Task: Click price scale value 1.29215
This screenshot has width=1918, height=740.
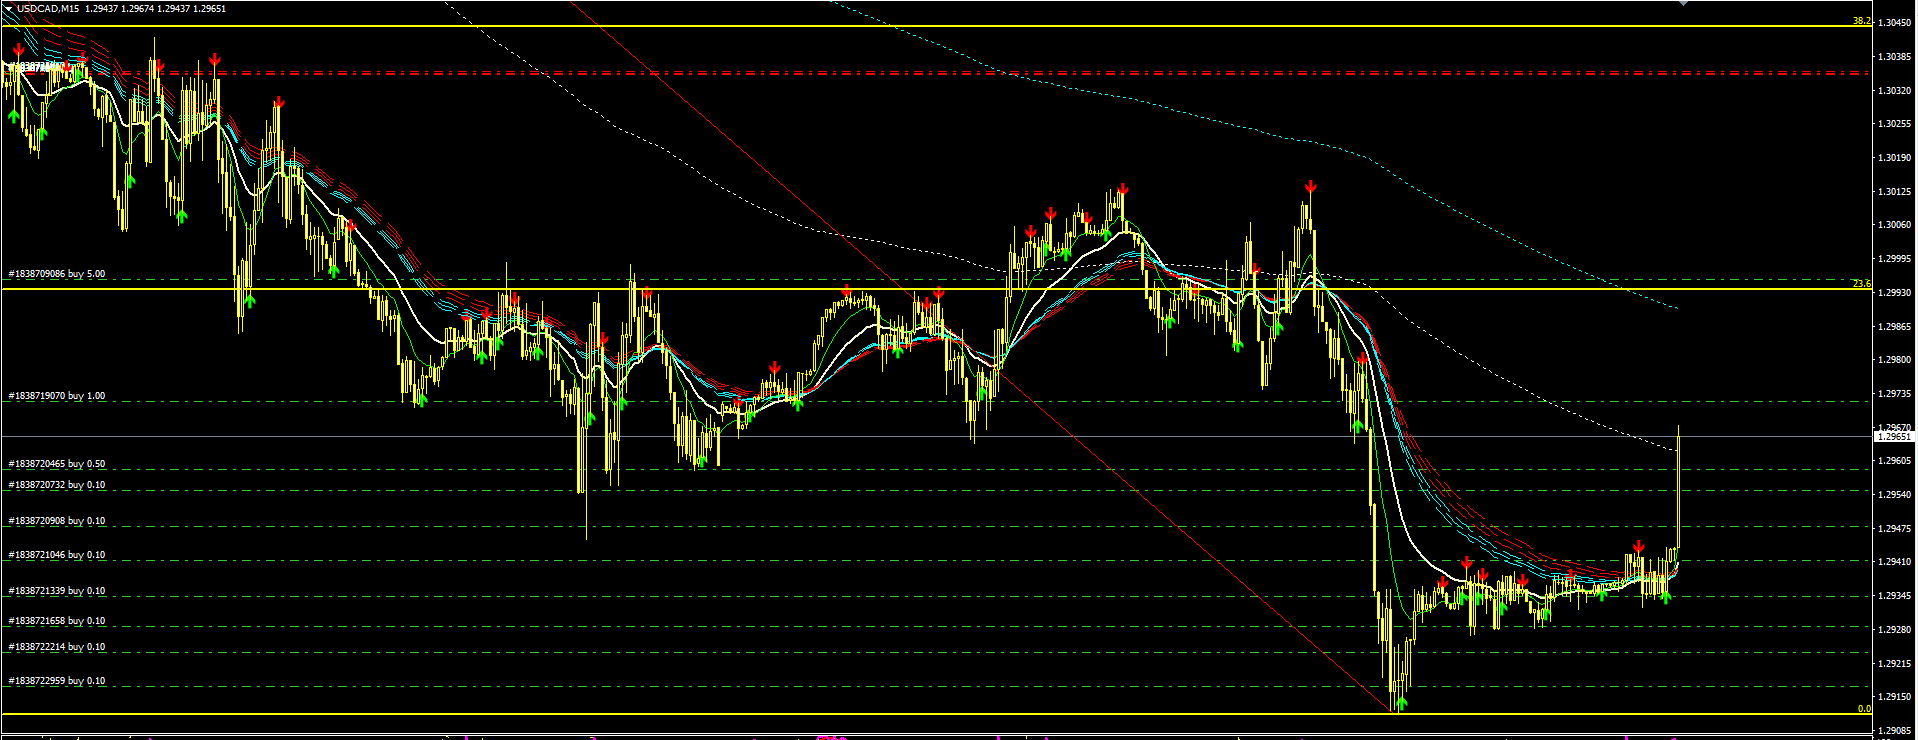Action: coord(1896,664)
